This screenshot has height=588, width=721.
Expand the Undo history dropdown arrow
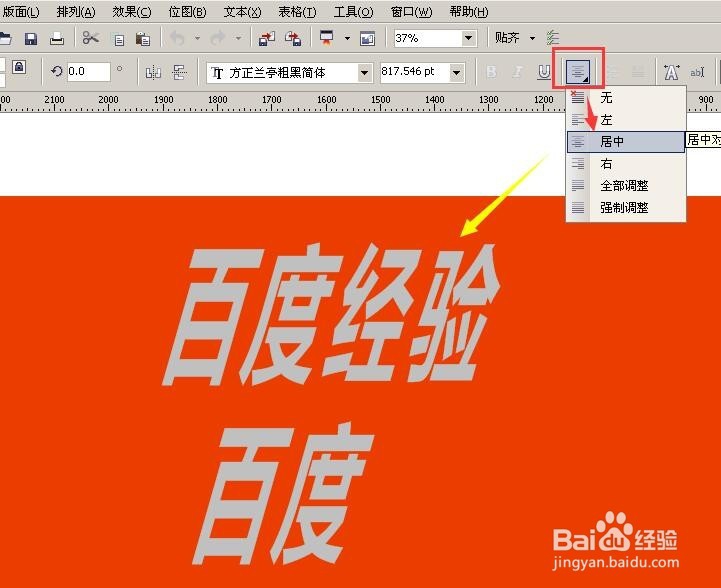[x=198, y=38]
